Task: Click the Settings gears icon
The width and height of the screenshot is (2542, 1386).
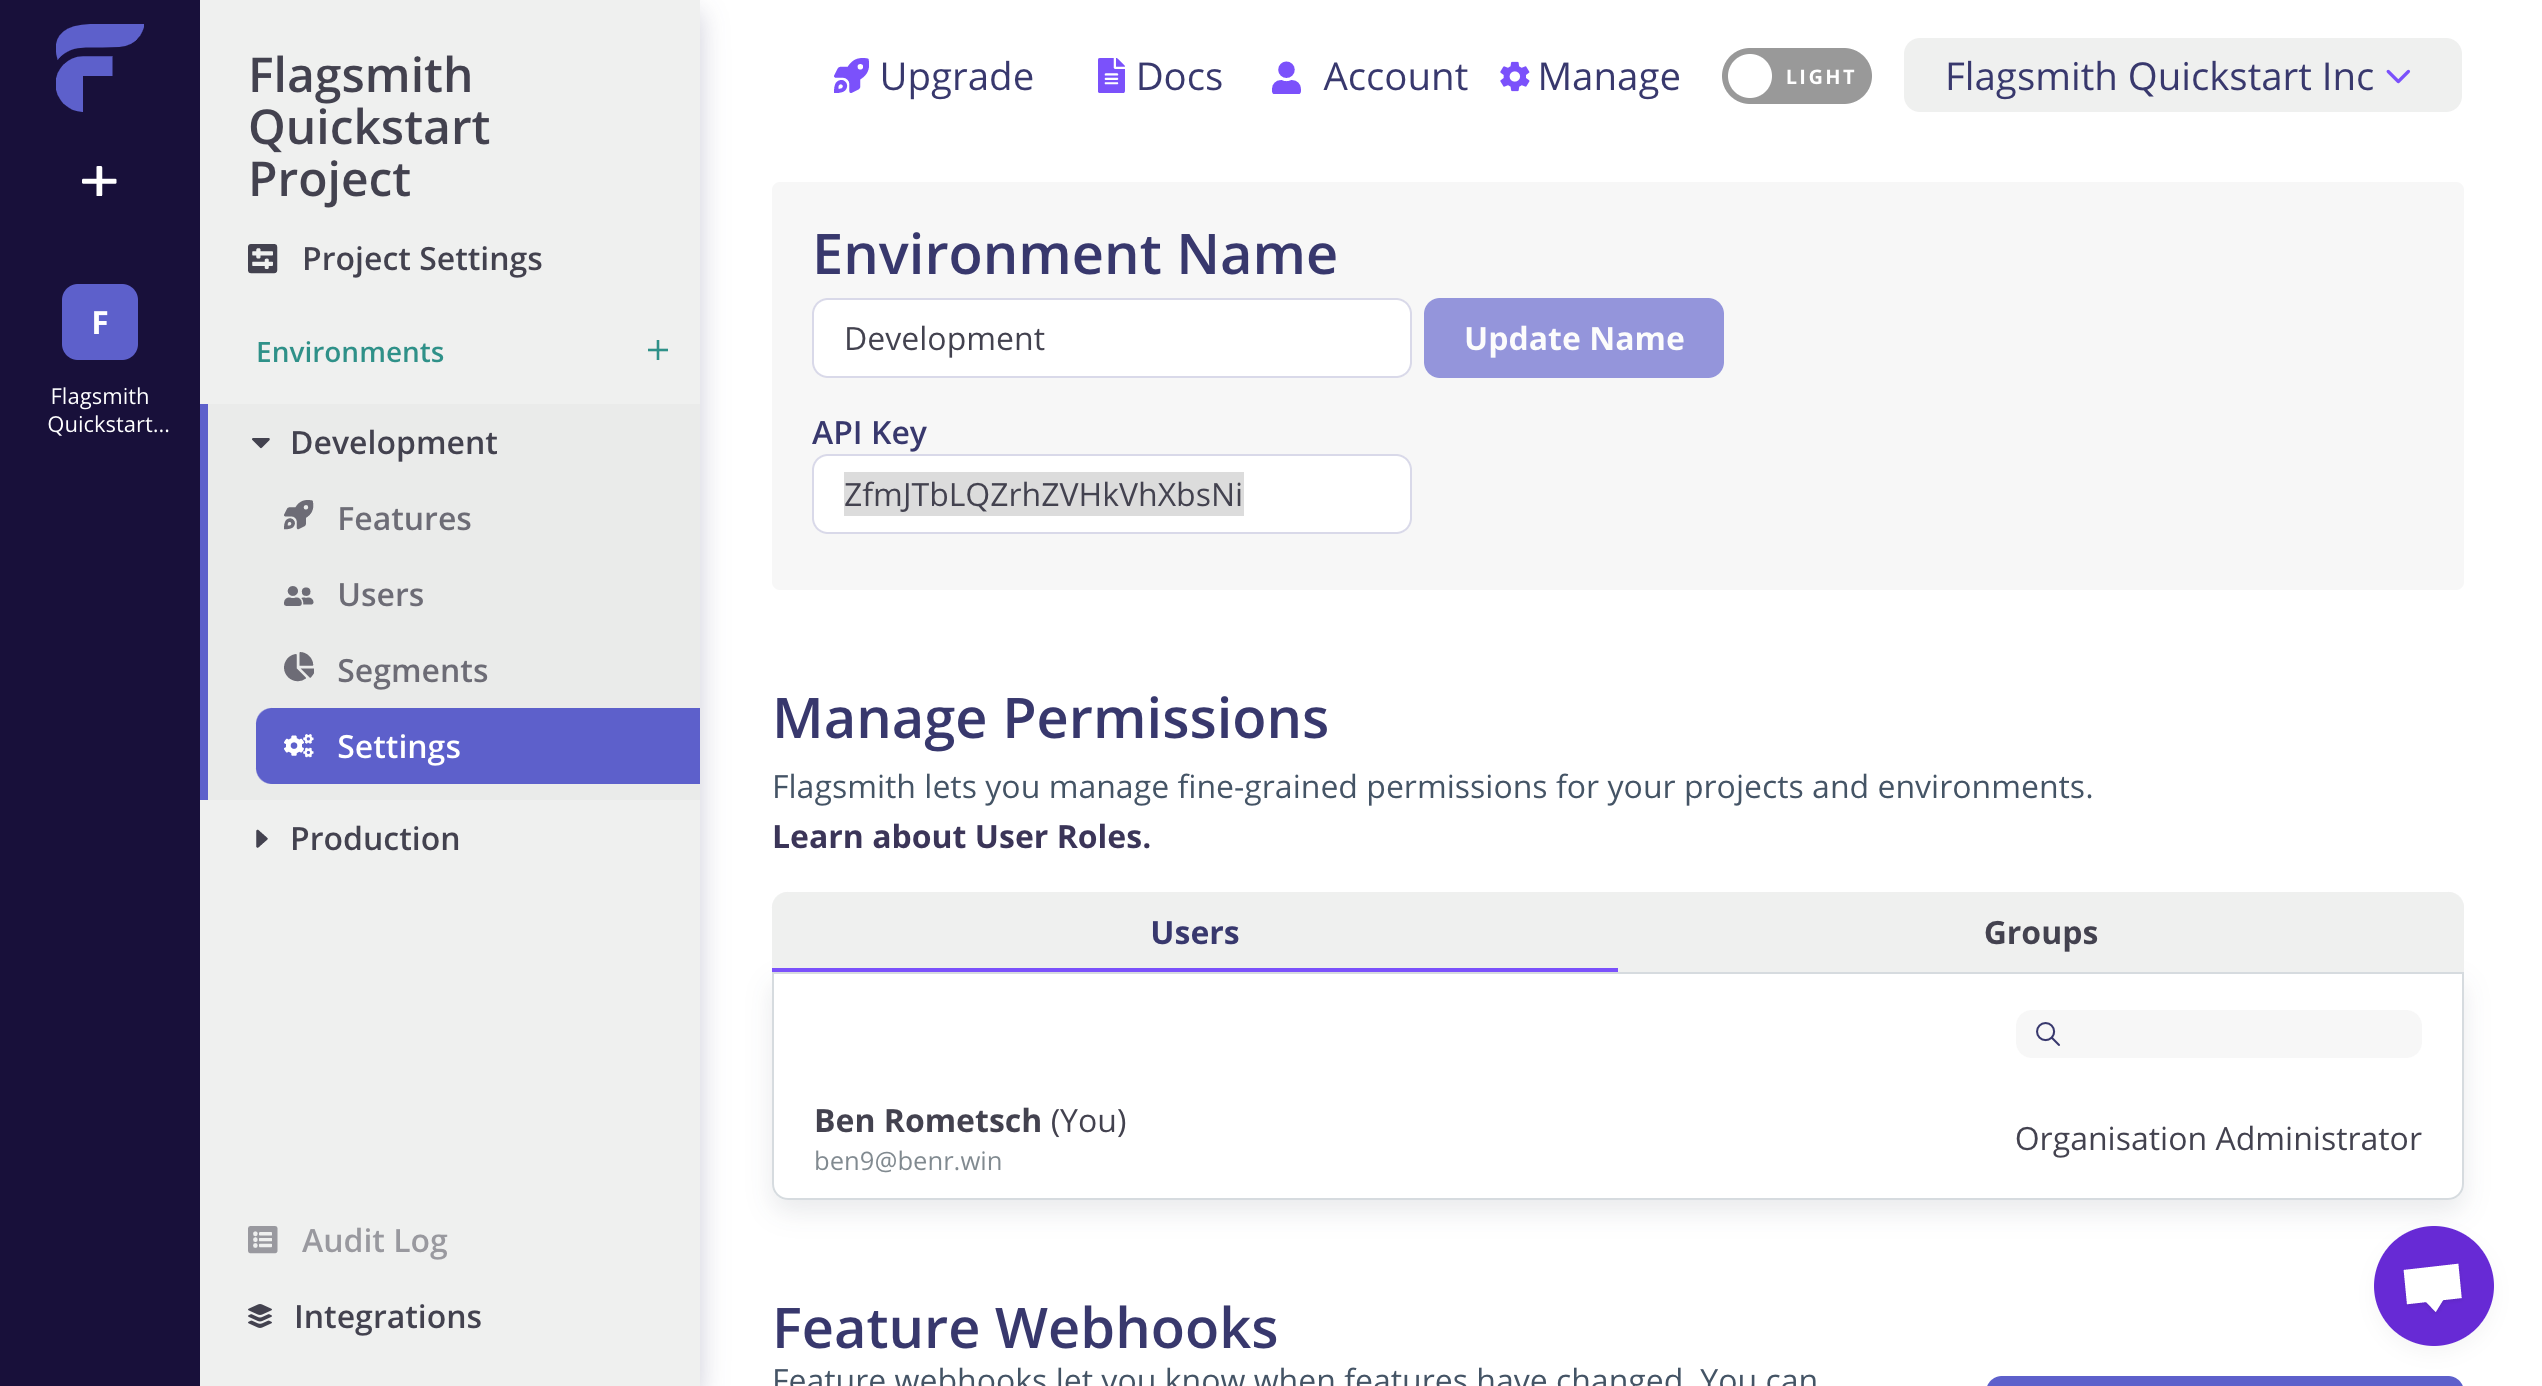Action: (298, 746)
